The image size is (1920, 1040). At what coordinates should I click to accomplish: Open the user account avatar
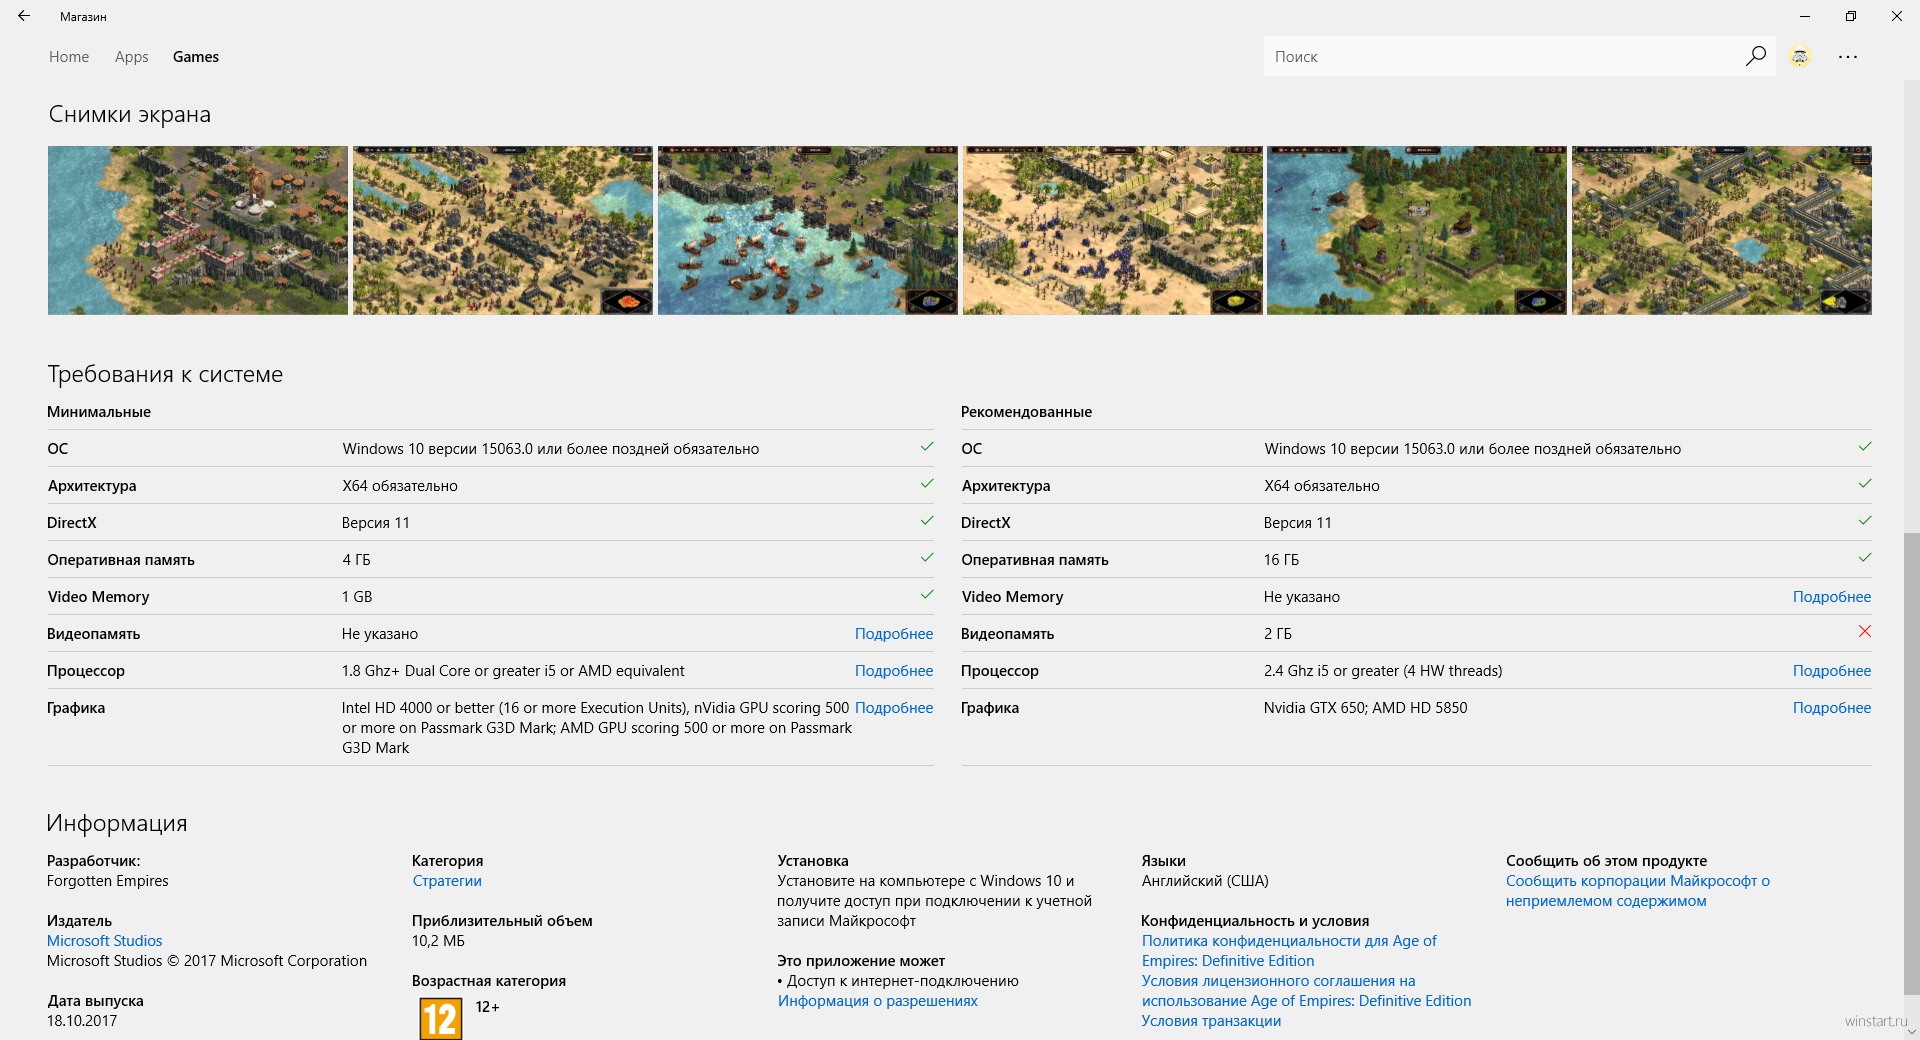point(1800,57)
